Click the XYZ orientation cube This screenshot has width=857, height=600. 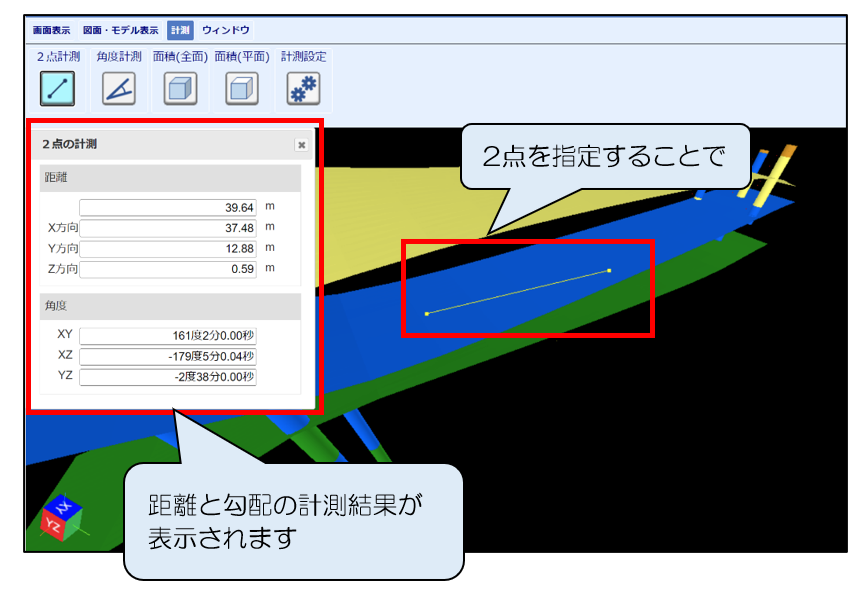pos(59,519)
